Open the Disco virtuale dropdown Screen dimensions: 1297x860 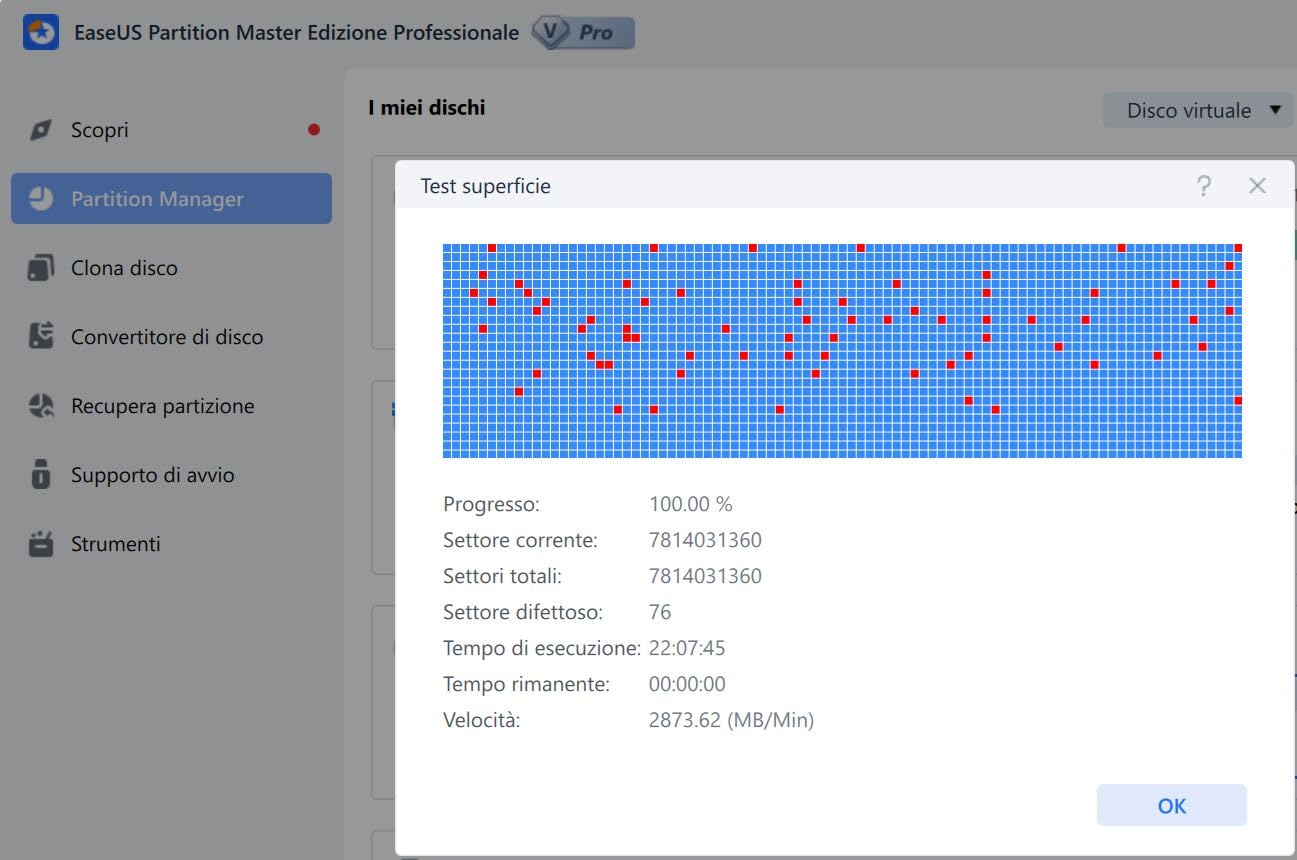tap(1196, 110)
